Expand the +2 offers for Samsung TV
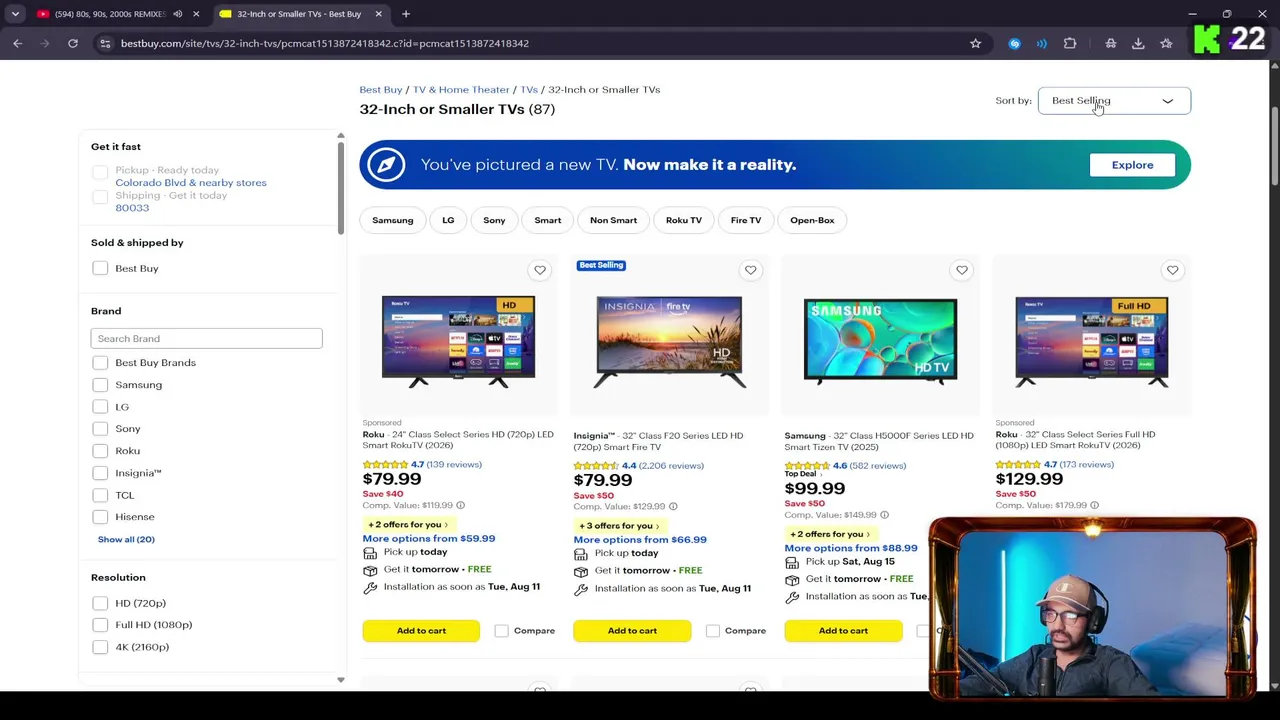Viewport: 1280px width, 720px height. pyautogui.click(x=829, y=534)
